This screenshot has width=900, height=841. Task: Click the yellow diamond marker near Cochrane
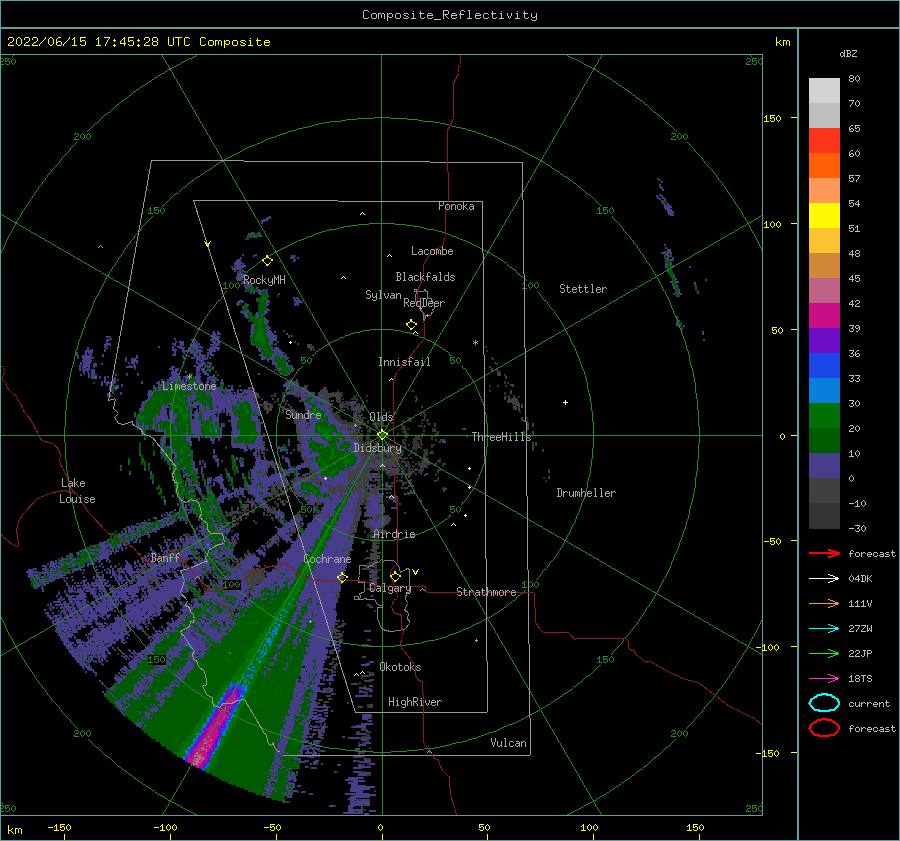[343, 577]
